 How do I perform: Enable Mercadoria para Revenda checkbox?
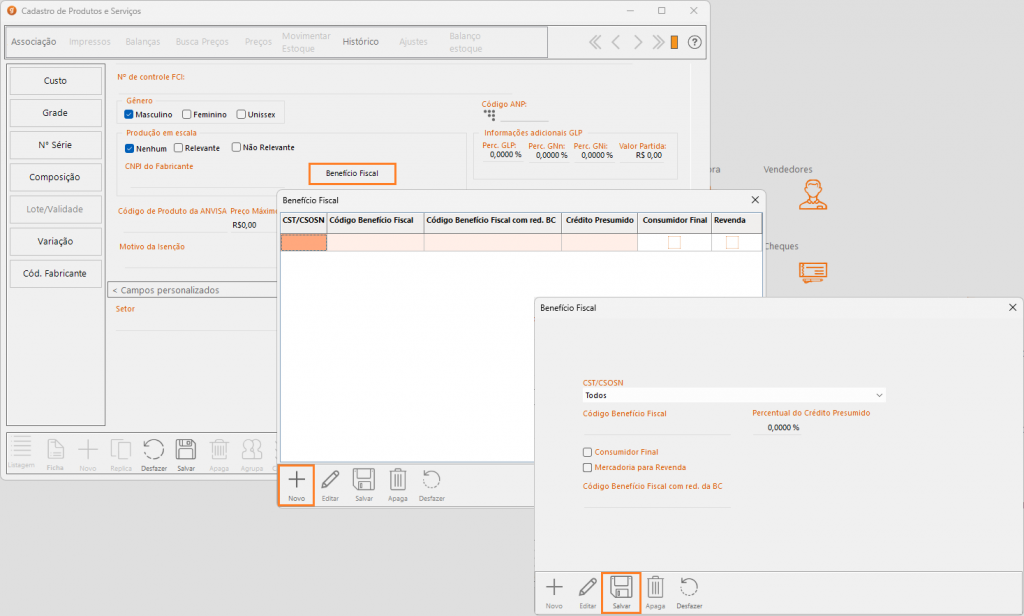[x=587, y=467]
